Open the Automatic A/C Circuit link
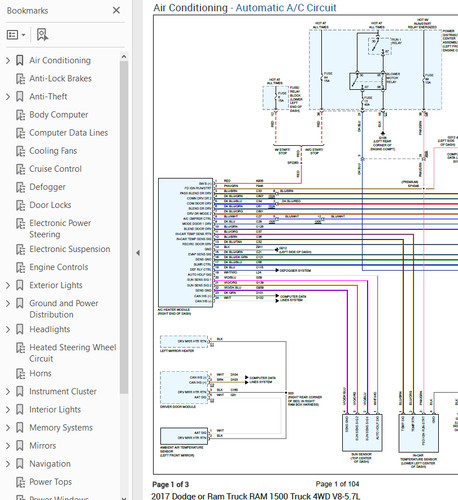Screen dimensions: 458x500 (x=286, y=8)
